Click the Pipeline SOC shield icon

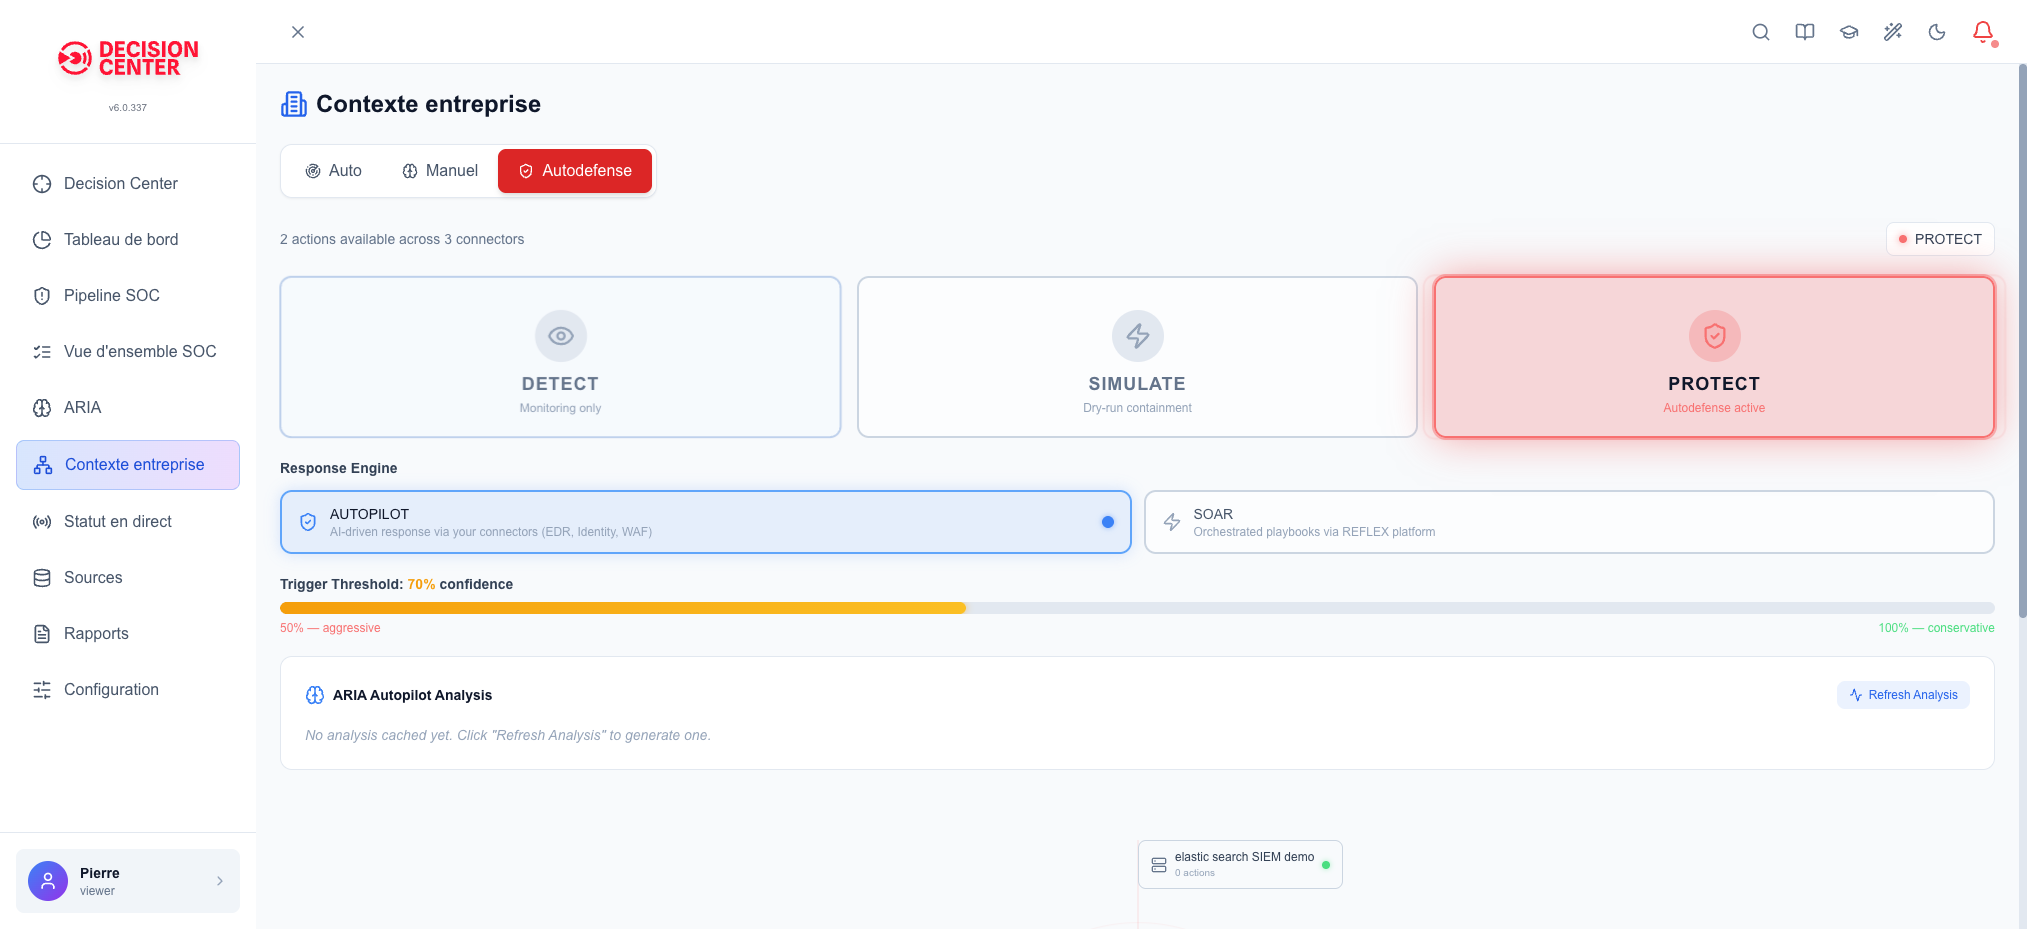click(42, 296)
